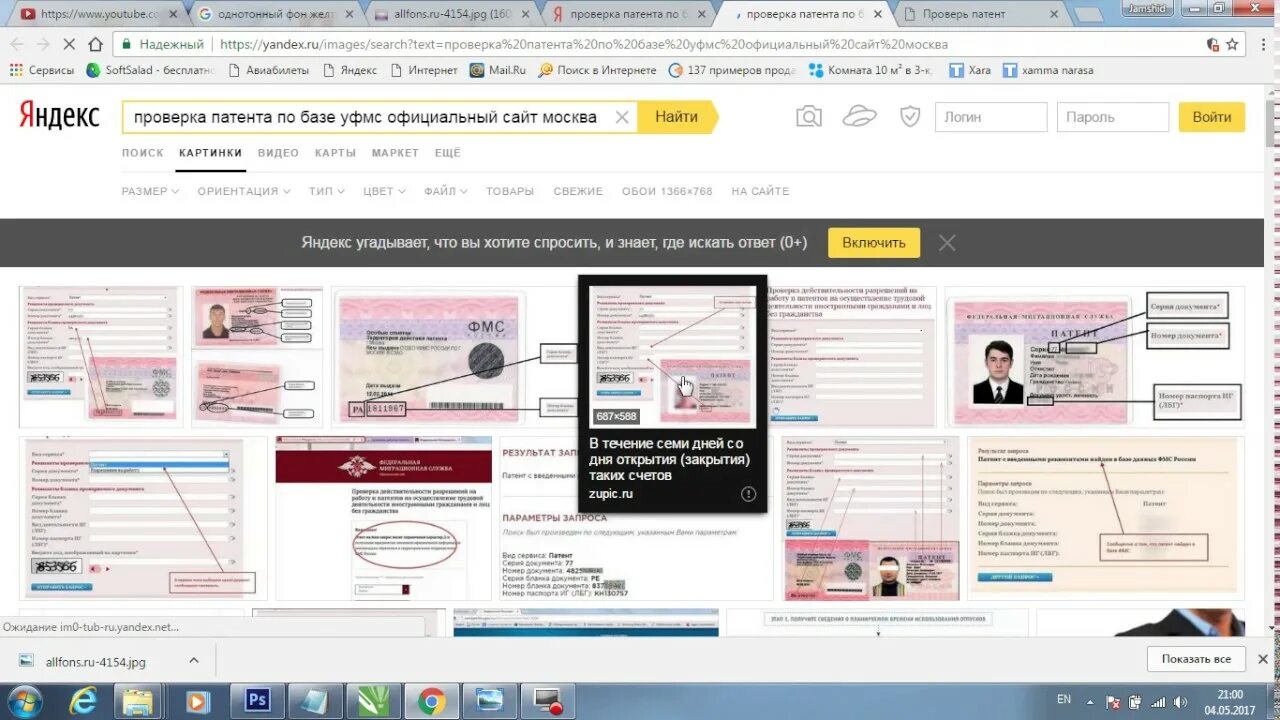Launch Internet Explorer from taskbar
Screen dimensions: 1280x720
(x=83, y=701)
